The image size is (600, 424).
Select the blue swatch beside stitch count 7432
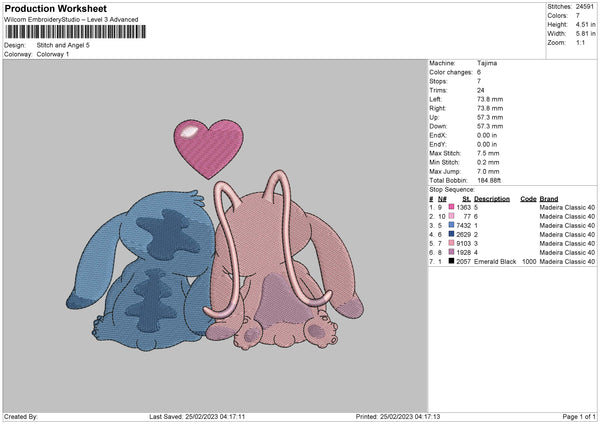point(451,225)
